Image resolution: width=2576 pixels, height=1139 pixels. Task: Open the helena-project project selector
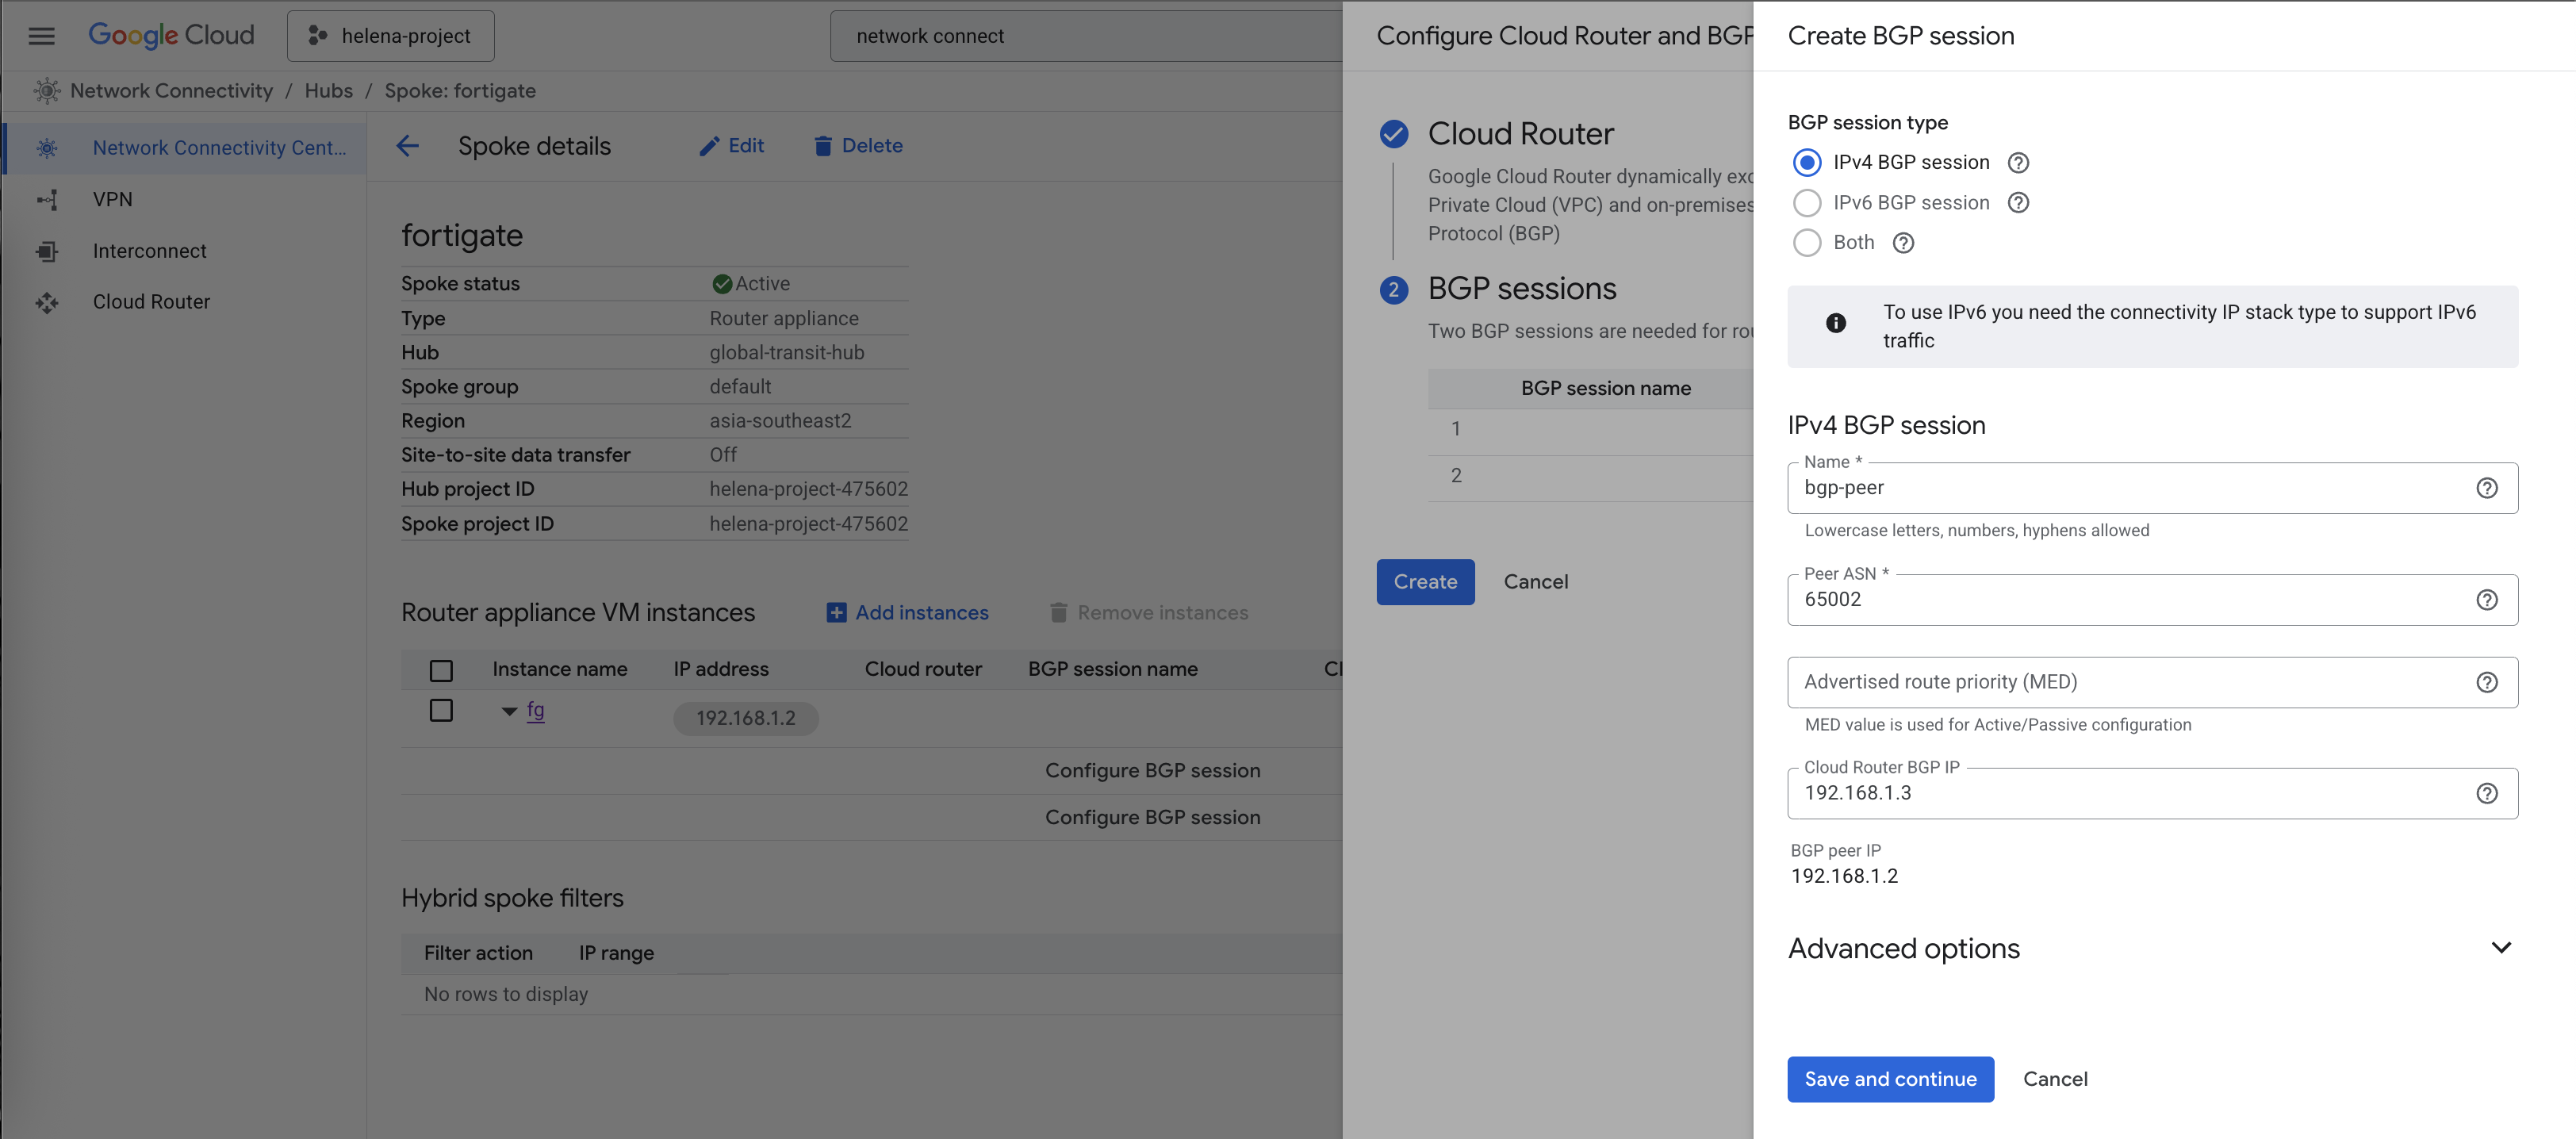[x=390, y=36]
